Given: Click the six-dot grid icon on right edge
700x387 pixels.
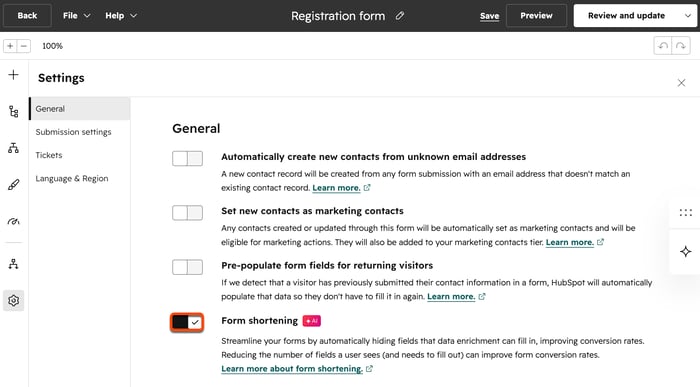Looking at the screenshot, I should (686, 212).
